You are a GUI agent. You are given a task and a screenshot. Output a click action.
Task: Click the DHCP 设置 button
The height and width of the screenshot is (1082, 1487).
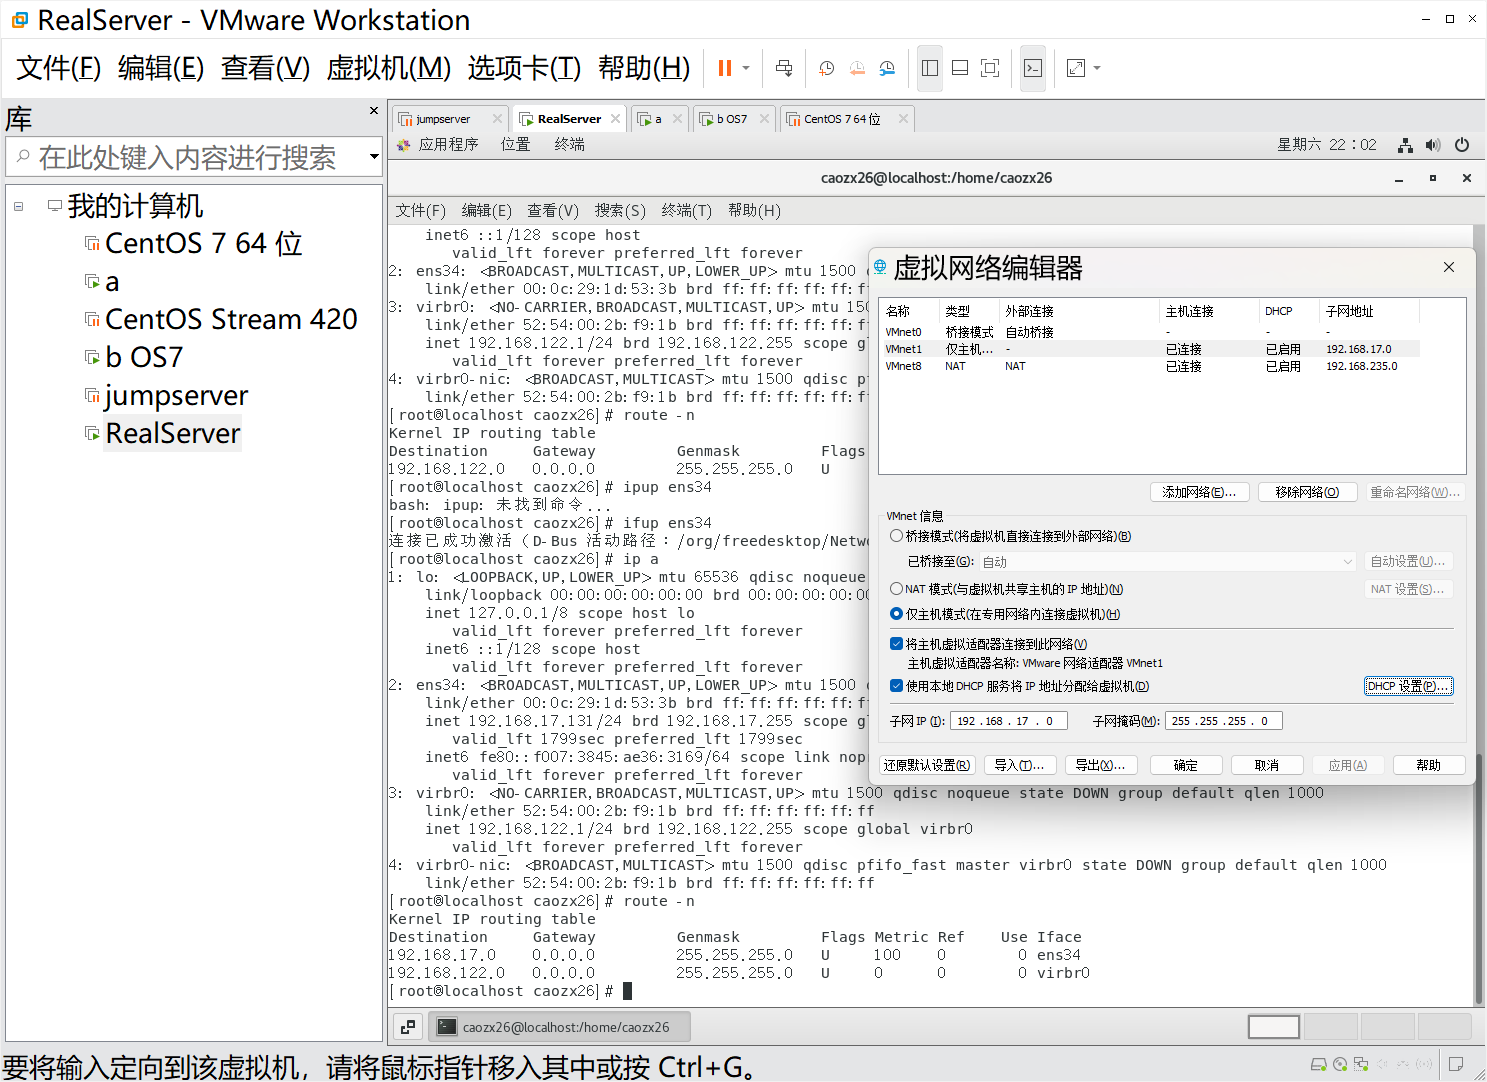1408,686
